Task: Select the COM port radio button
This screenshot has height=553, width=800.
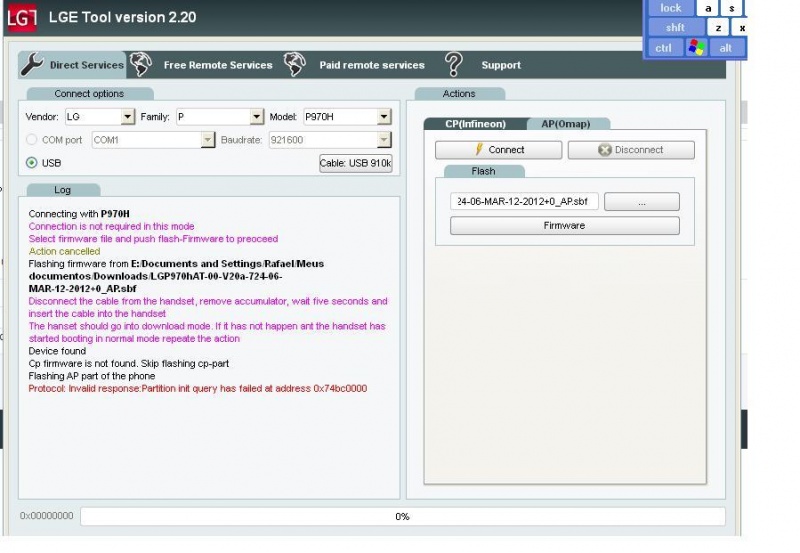Action: (32, 139)
